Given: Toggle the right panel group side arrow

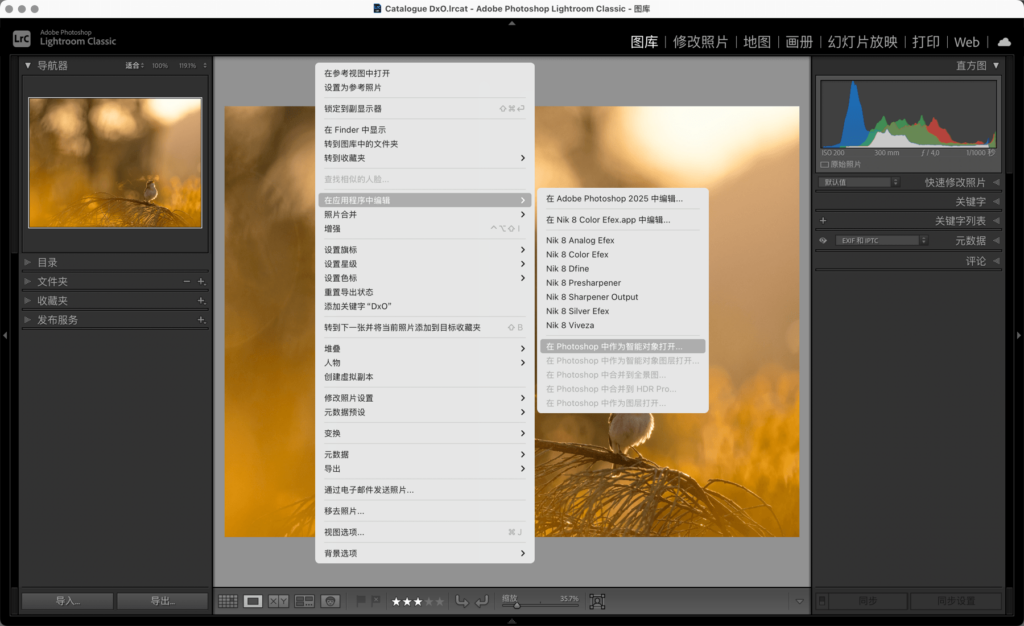Looking at the screenshot, I should click(x=1018, y=335).
